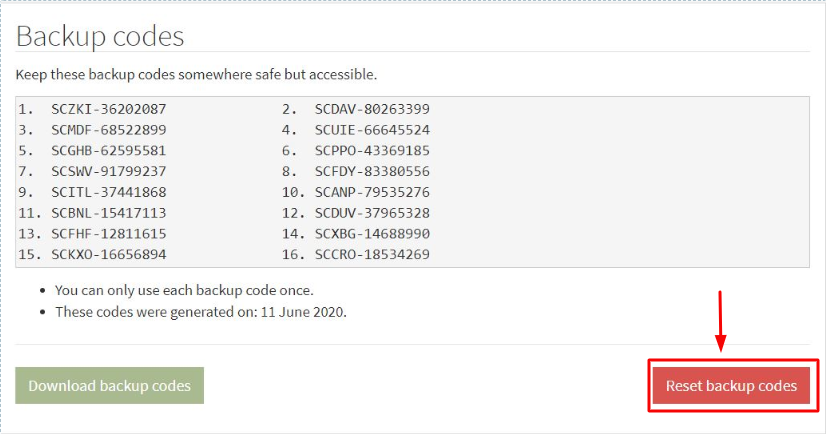Viewport: 826px width, 434px height.
Task: Select backup code SCANP-79535276
Action: (x=372, y=192)
